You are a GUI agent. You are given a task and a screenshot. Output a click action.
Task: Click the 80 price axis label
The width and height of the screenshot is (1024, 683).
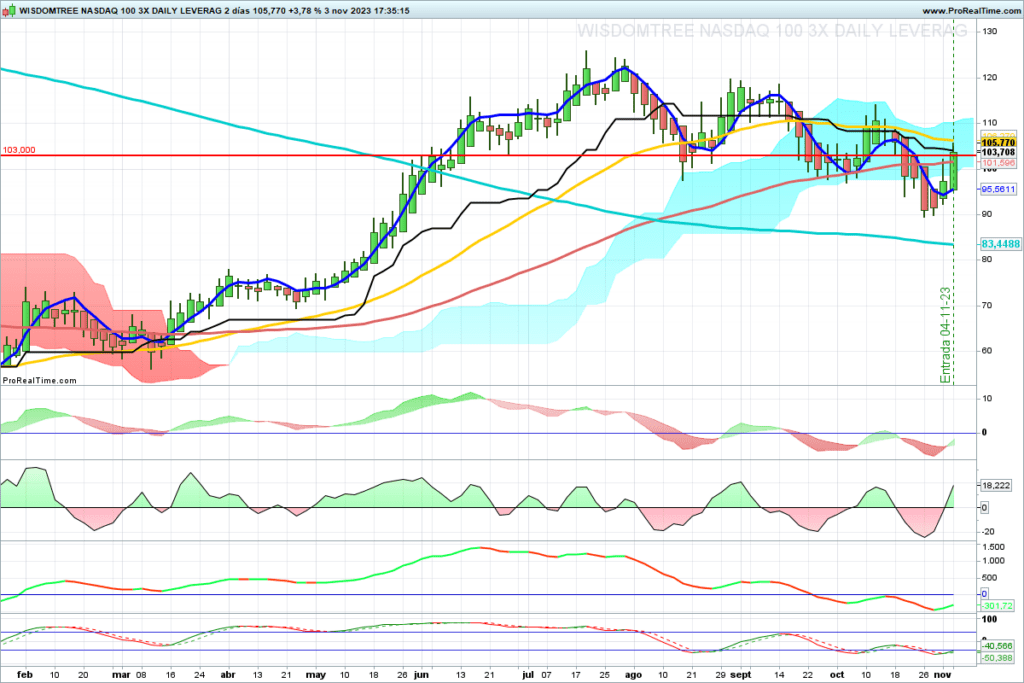tap(987, 259)
